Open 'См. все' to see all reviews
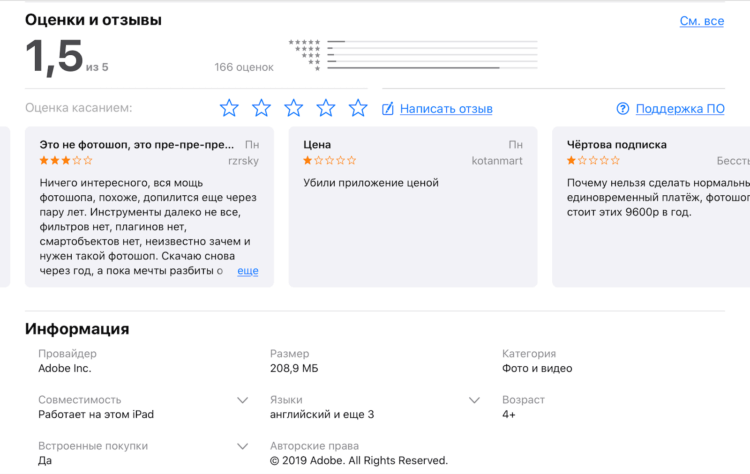 tap(702, 21)
